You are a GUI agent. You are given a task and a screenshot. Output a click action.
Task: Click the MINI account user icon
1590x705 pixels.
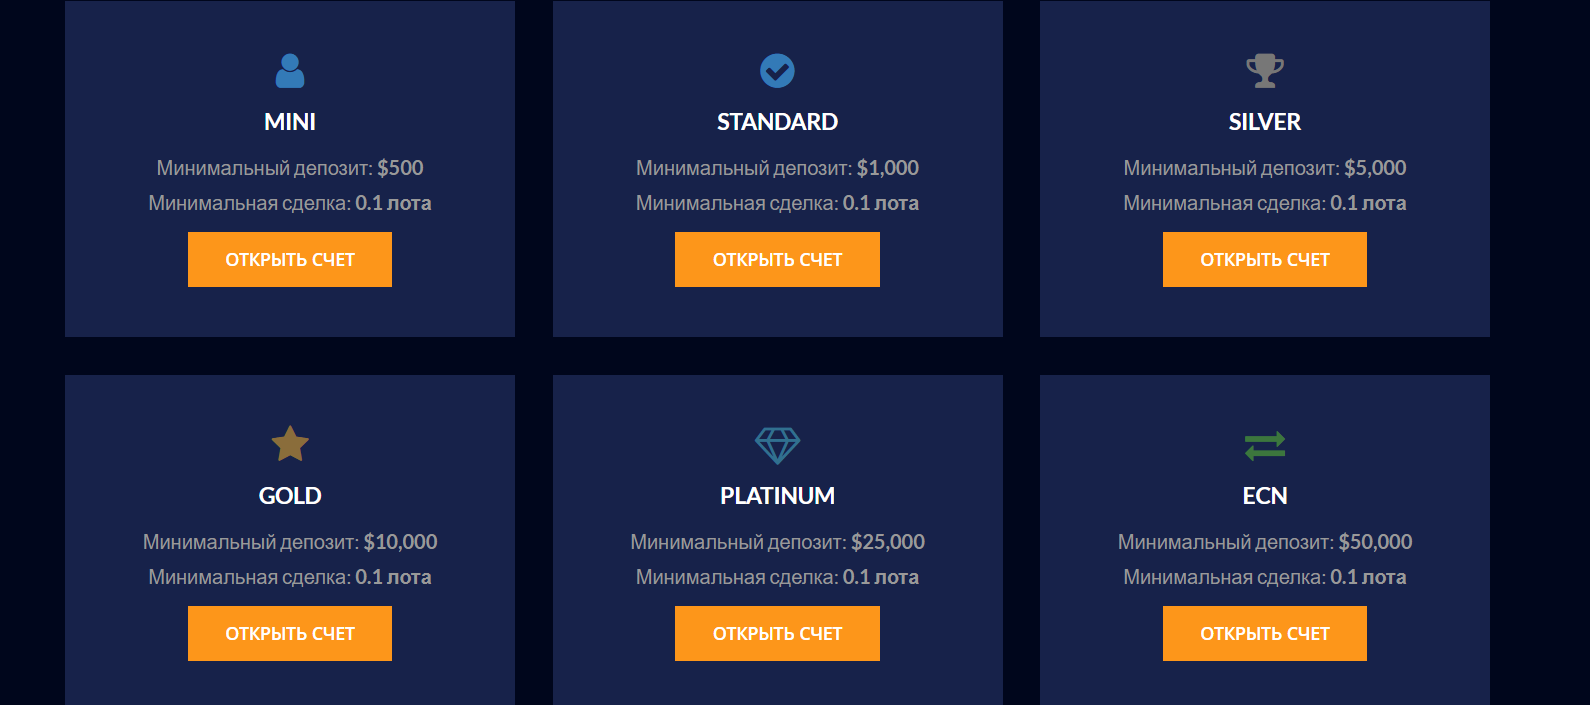(x=290, y=71)
